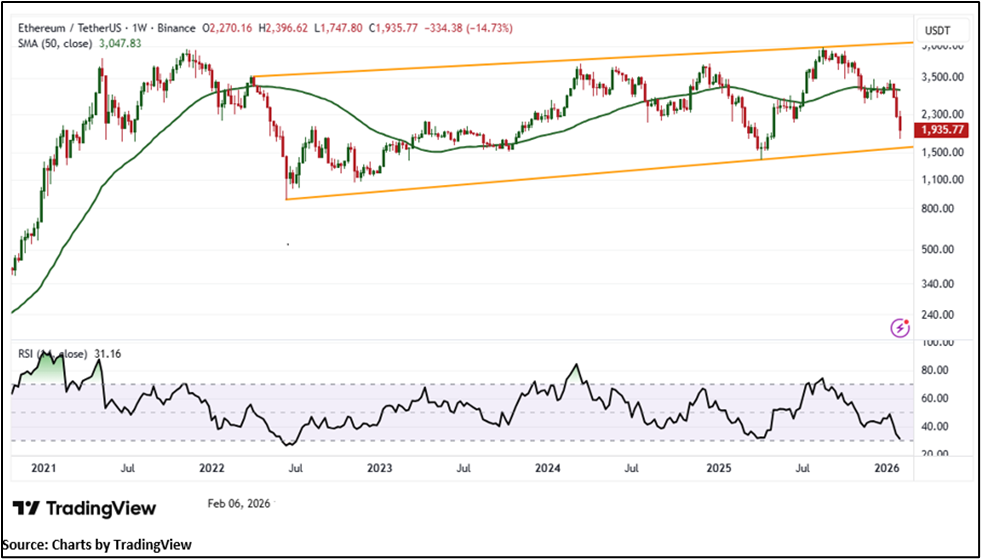Screen dimensions: 981x559
Task: Click the purple lightning bolt icon
Action: tap(900, 327)
